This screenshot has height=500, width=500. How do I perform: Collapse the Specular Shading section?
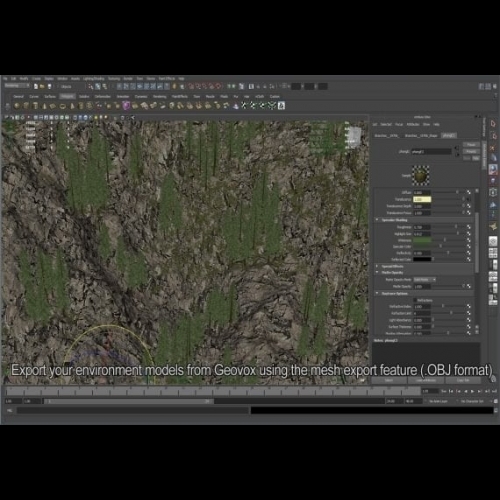377,220
